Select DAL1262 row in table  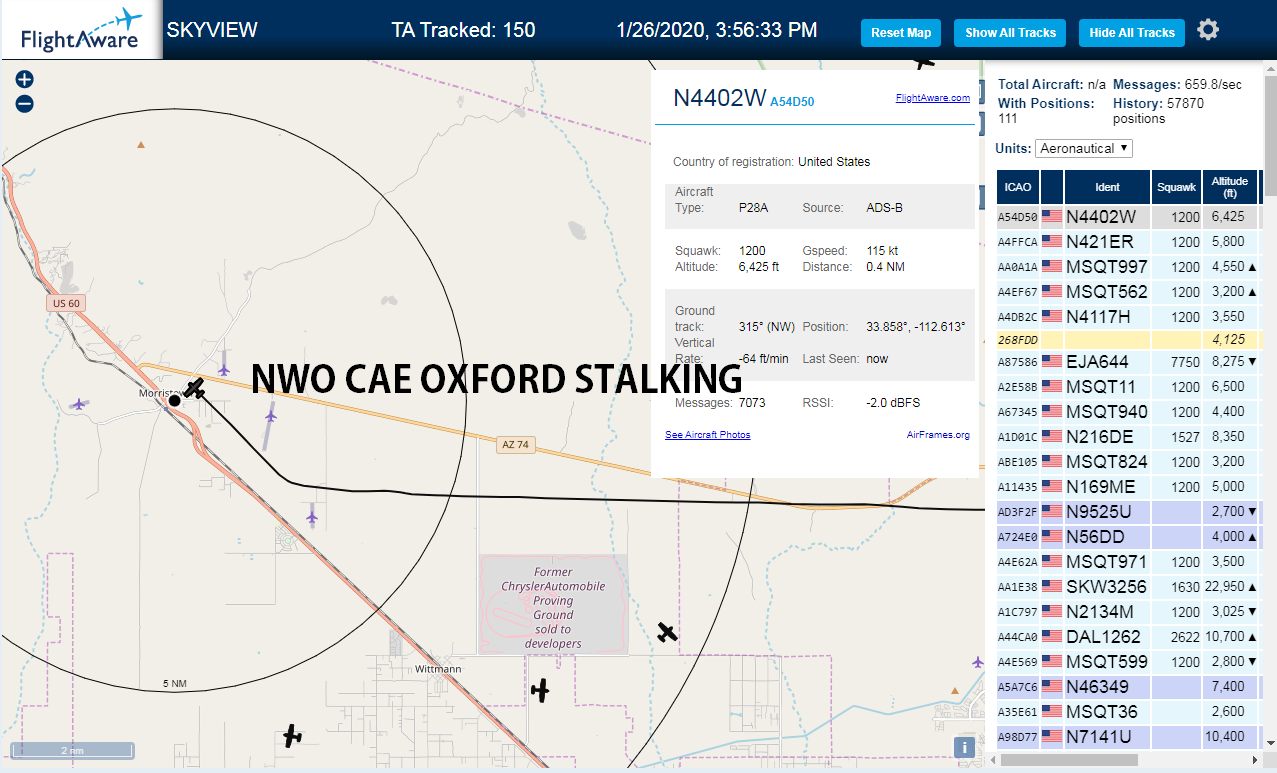click(x=1128, y=636)
